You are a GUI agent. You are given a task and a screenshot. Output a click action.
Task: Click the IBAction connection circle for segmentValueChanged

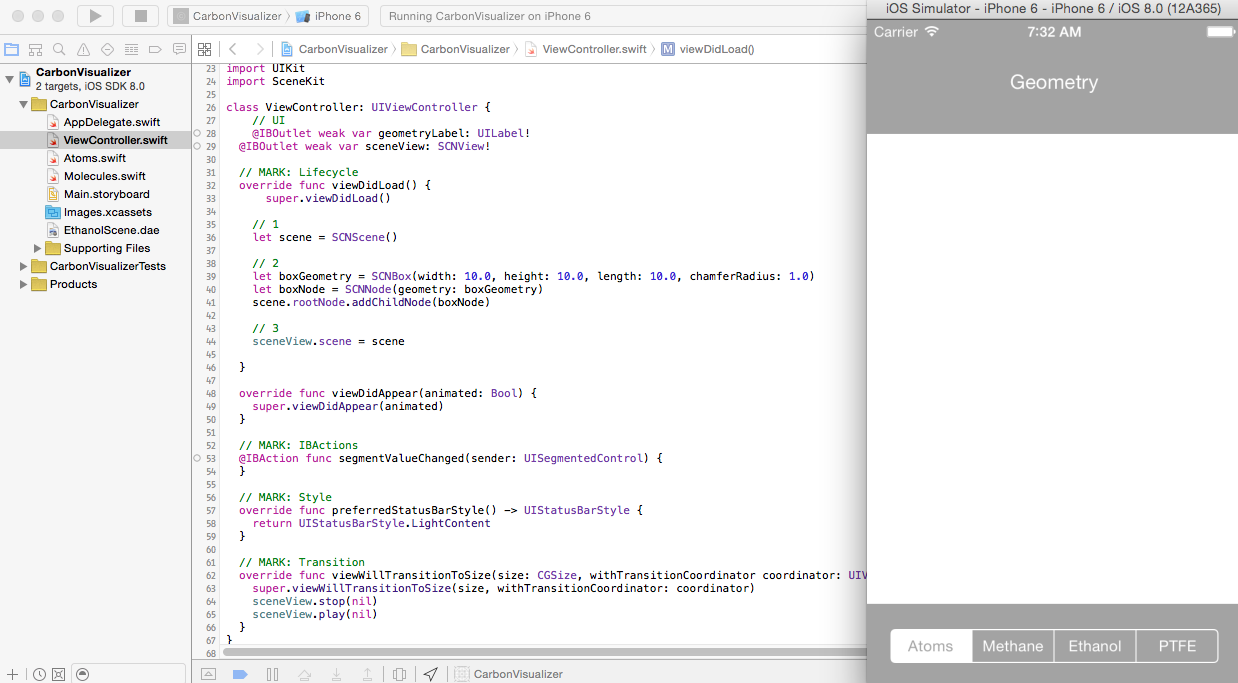tap(197, 458)
